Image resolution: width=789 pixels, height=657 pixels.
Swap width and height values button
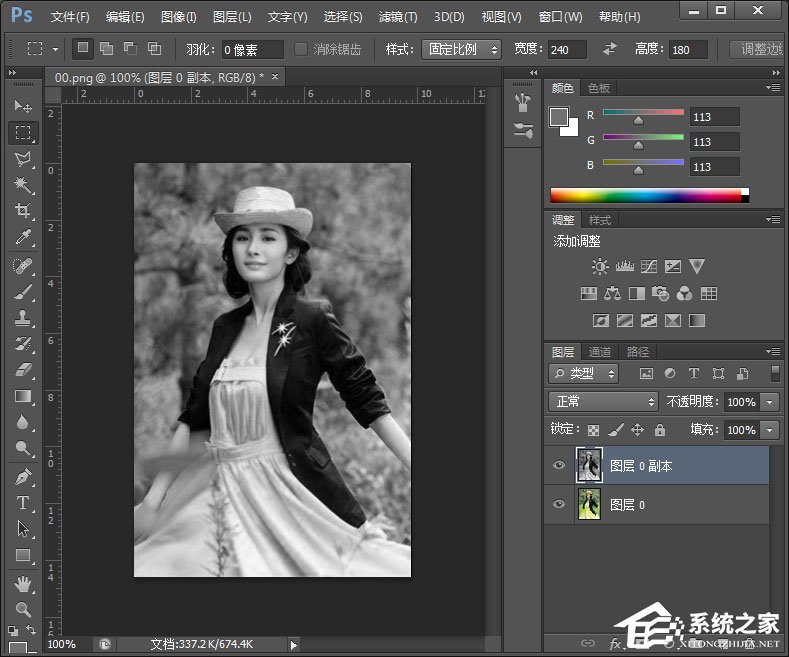(x=609, y=49)
